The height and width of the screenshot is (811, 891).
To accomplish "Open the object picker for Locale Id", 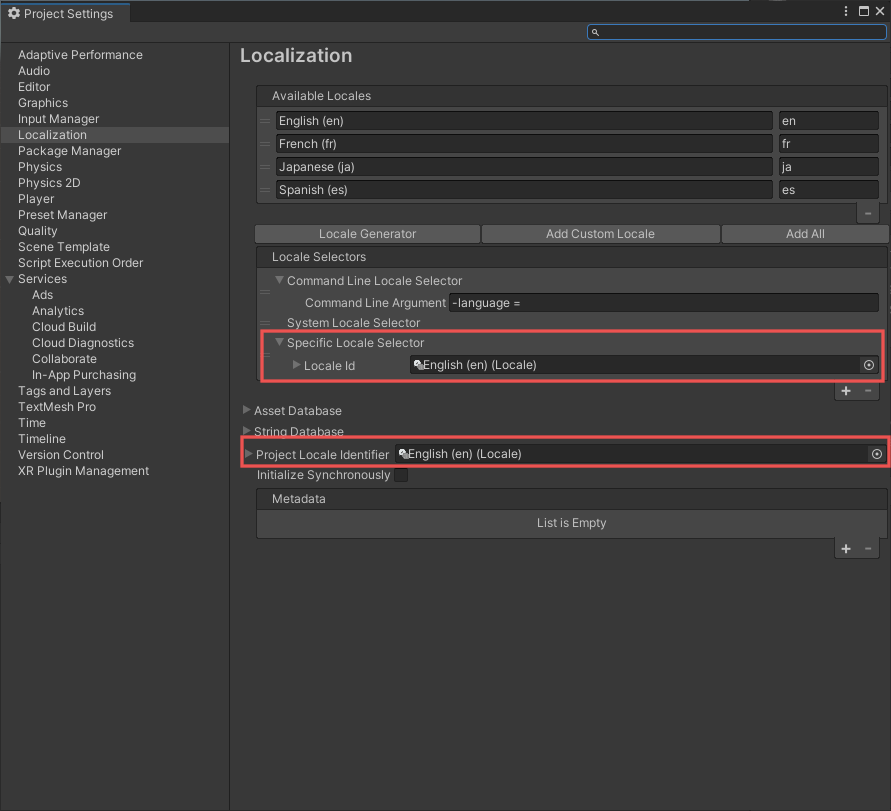I will tap(868, 364).
